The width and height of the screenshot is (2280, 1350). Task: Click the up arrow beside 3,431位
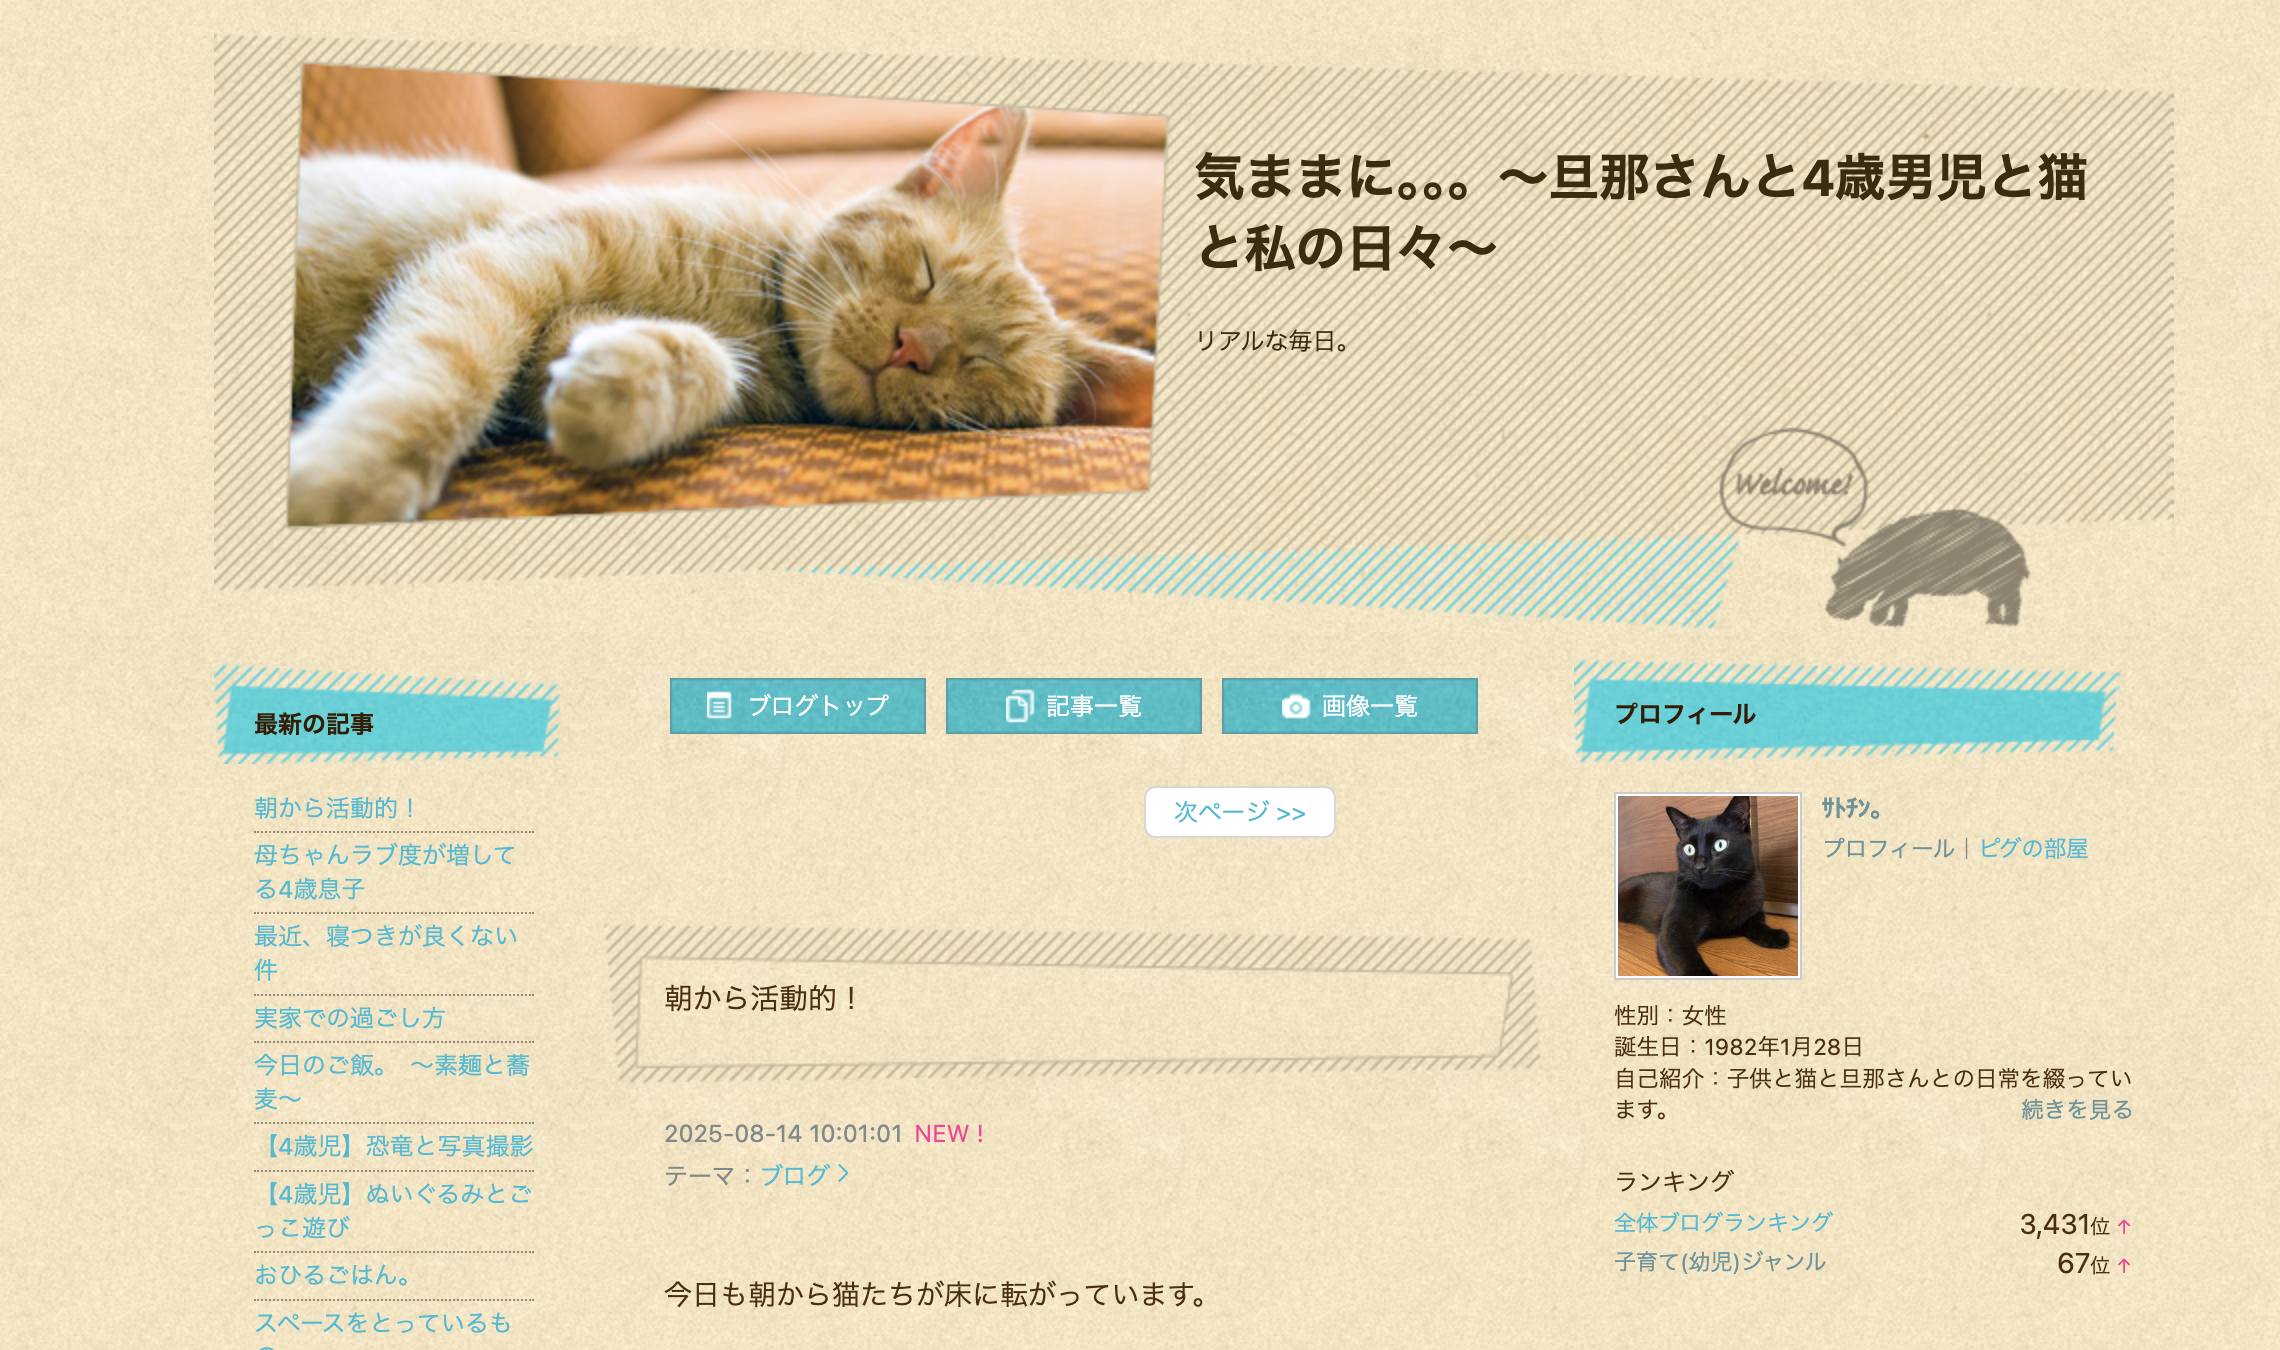2124,1226
